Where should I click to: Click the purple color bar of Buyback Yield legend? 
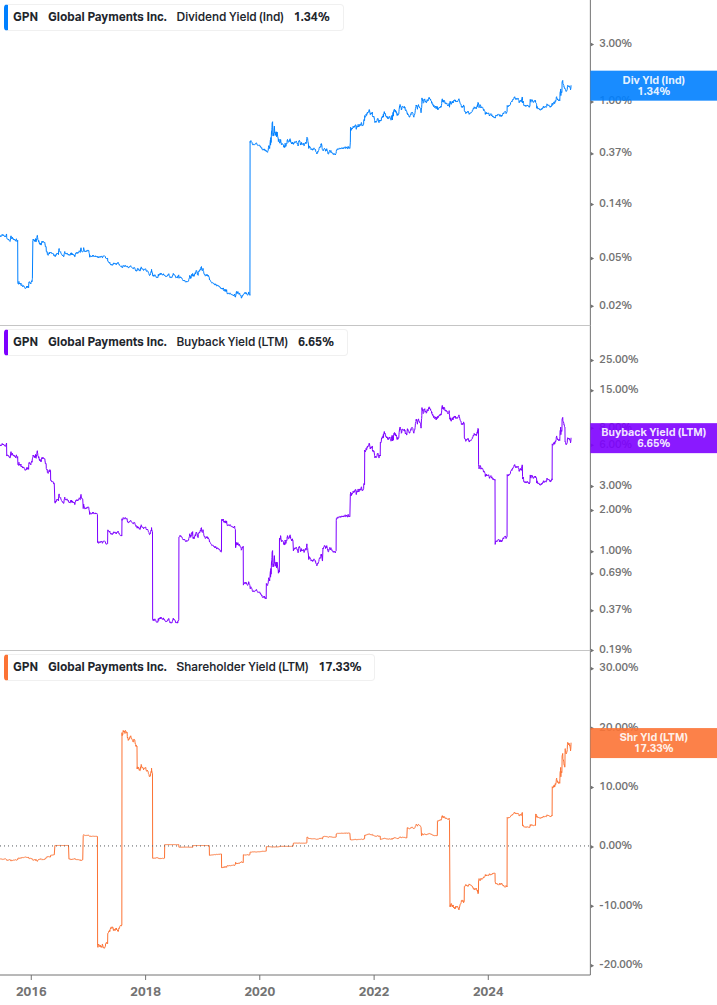point(6,342)
